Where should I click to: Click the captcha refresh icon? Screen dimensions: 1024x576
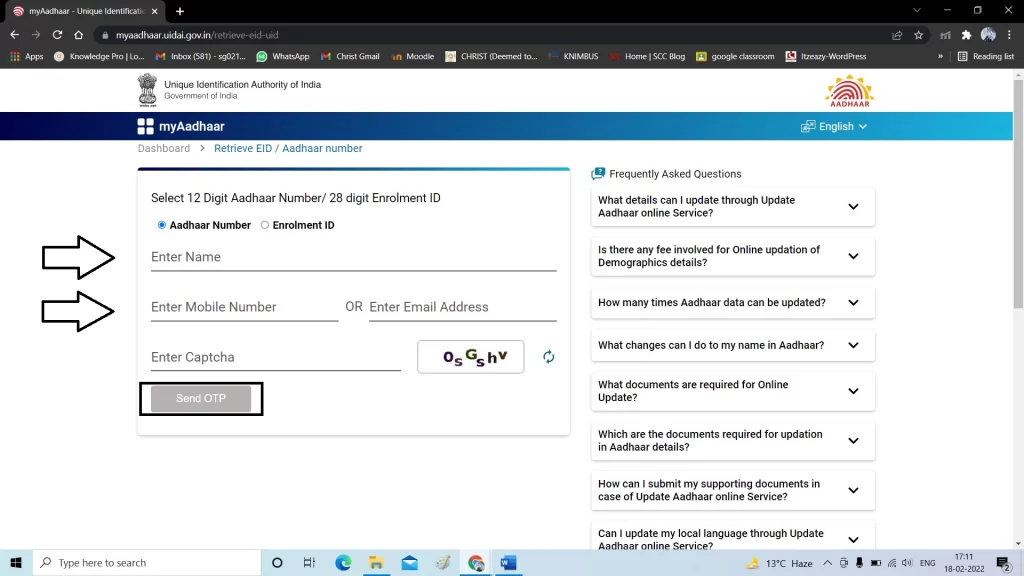(x=548, y=357)
